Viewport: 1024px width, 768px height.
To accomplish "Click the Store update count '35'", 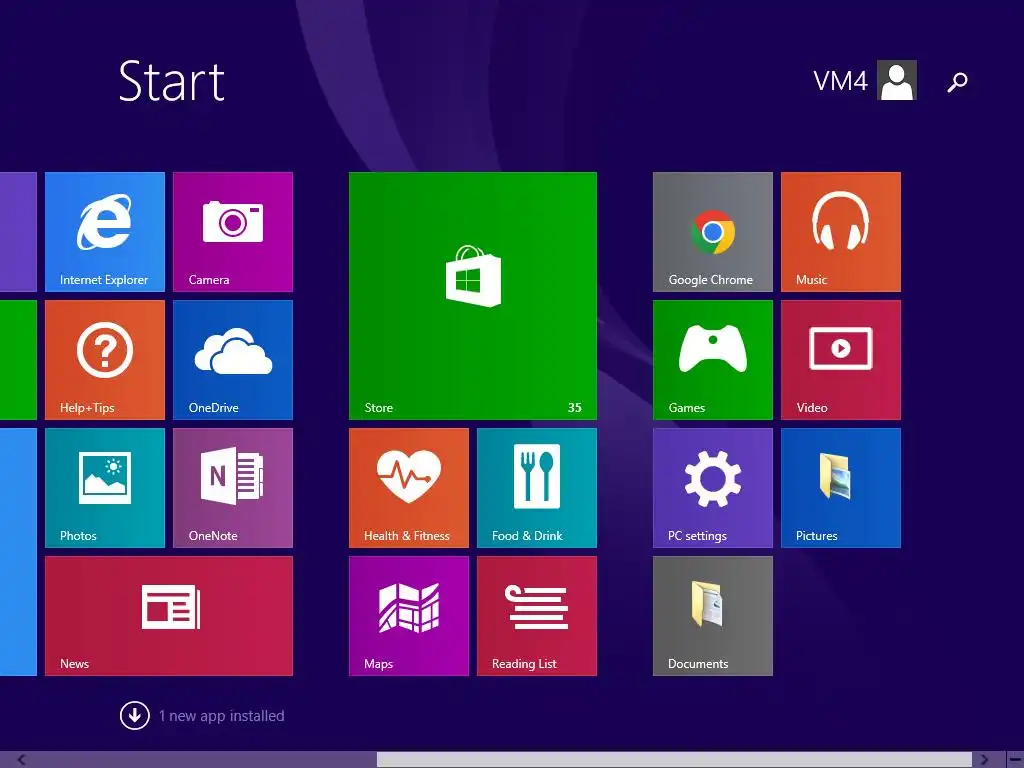I will pos(574,408).
